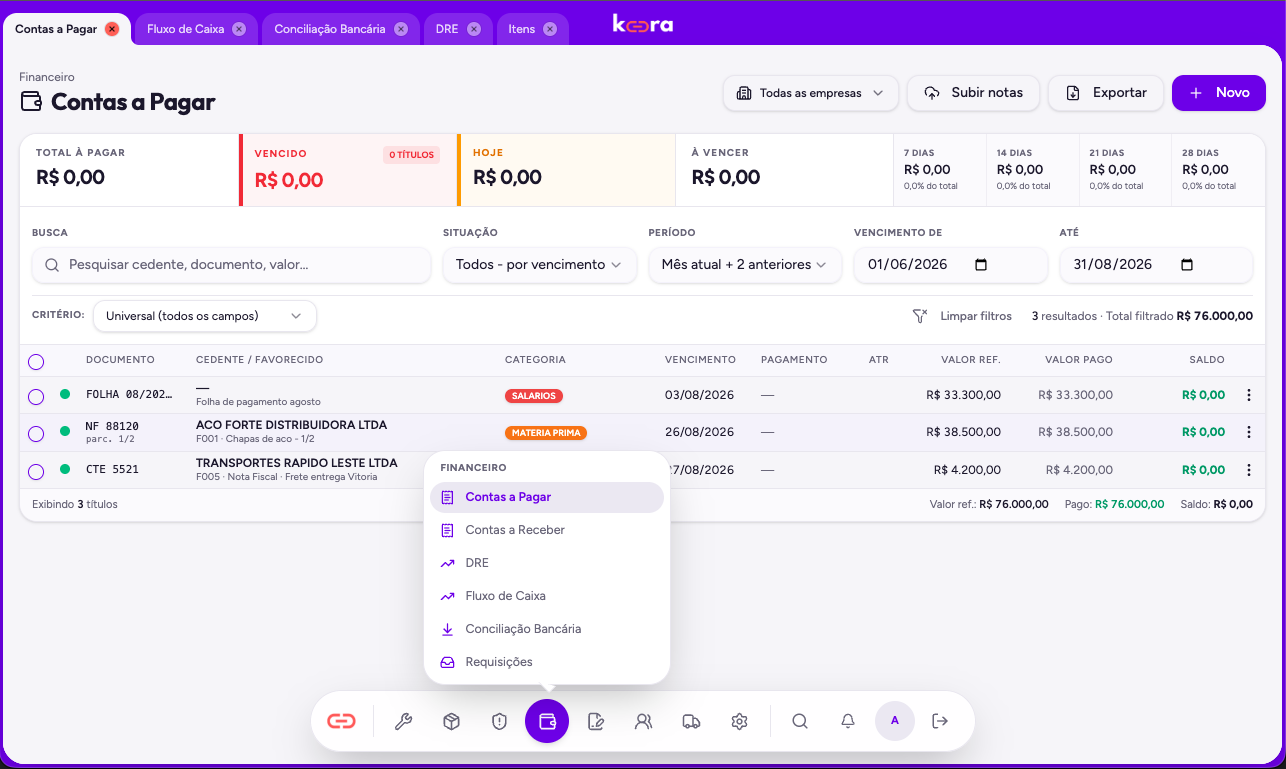The image size is (1286, 769).
Task: Open calendar picker for Até date
Action: (x=1187, y=265)
